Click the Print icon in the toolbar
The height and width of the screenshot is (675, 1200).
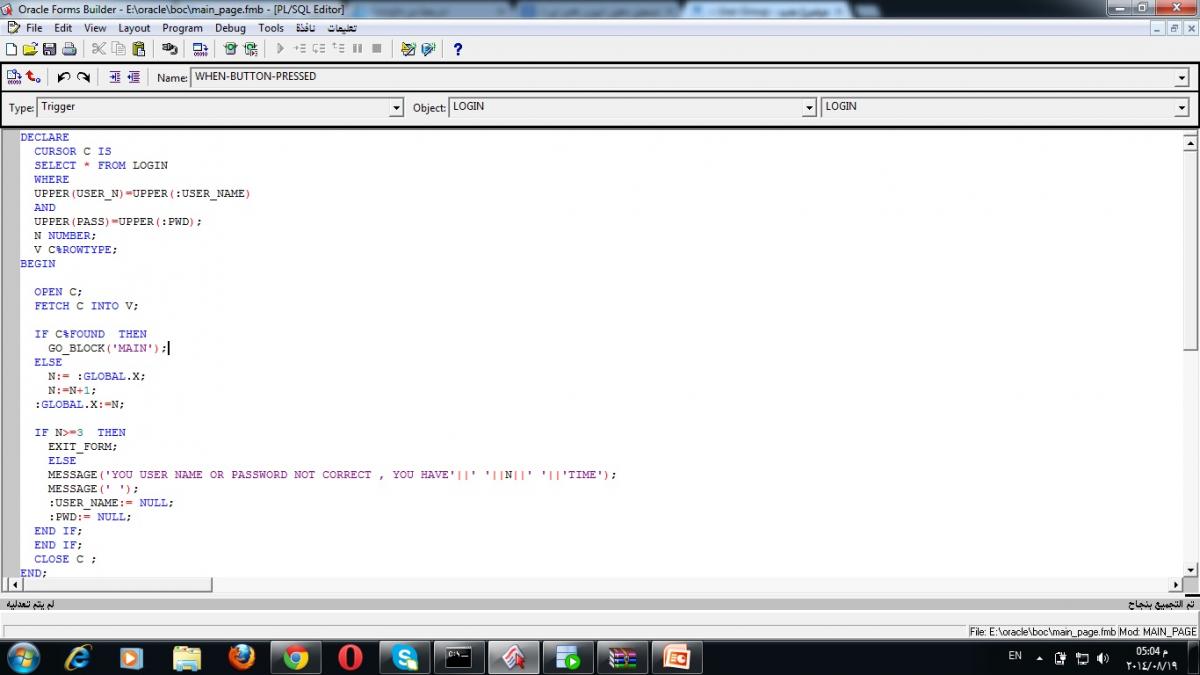[x=69, y=49]
